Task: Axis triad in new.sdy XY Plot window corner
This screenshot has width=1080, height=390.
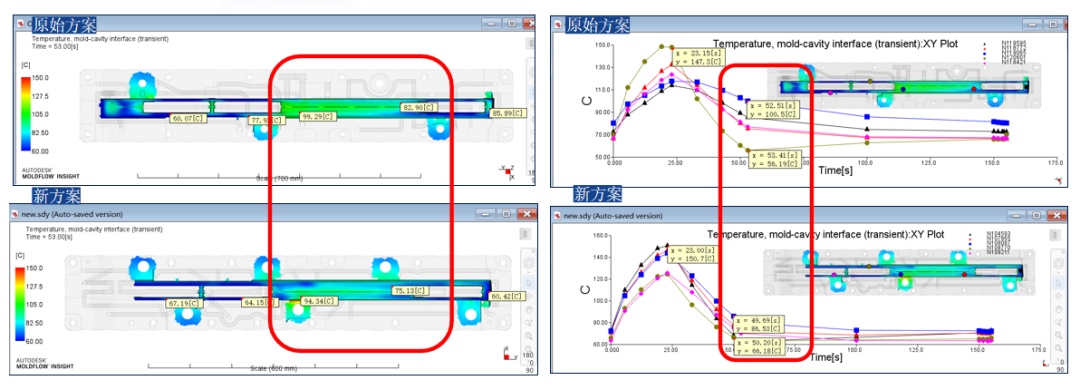Action: 1047,363
